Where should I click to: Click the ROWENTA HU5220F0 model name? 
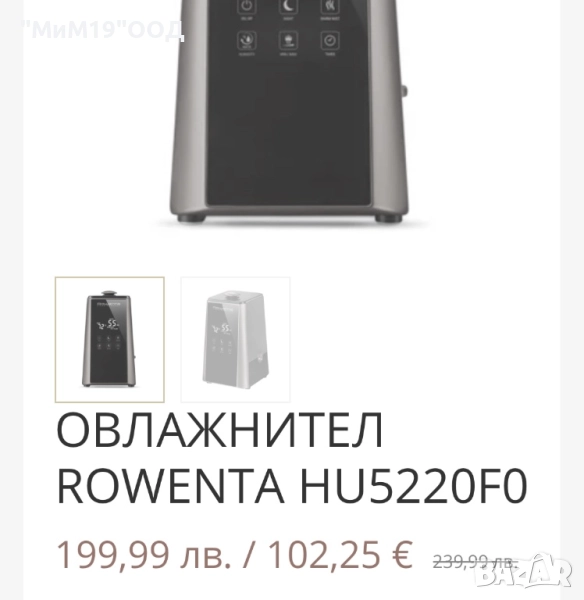click(292, 485)
